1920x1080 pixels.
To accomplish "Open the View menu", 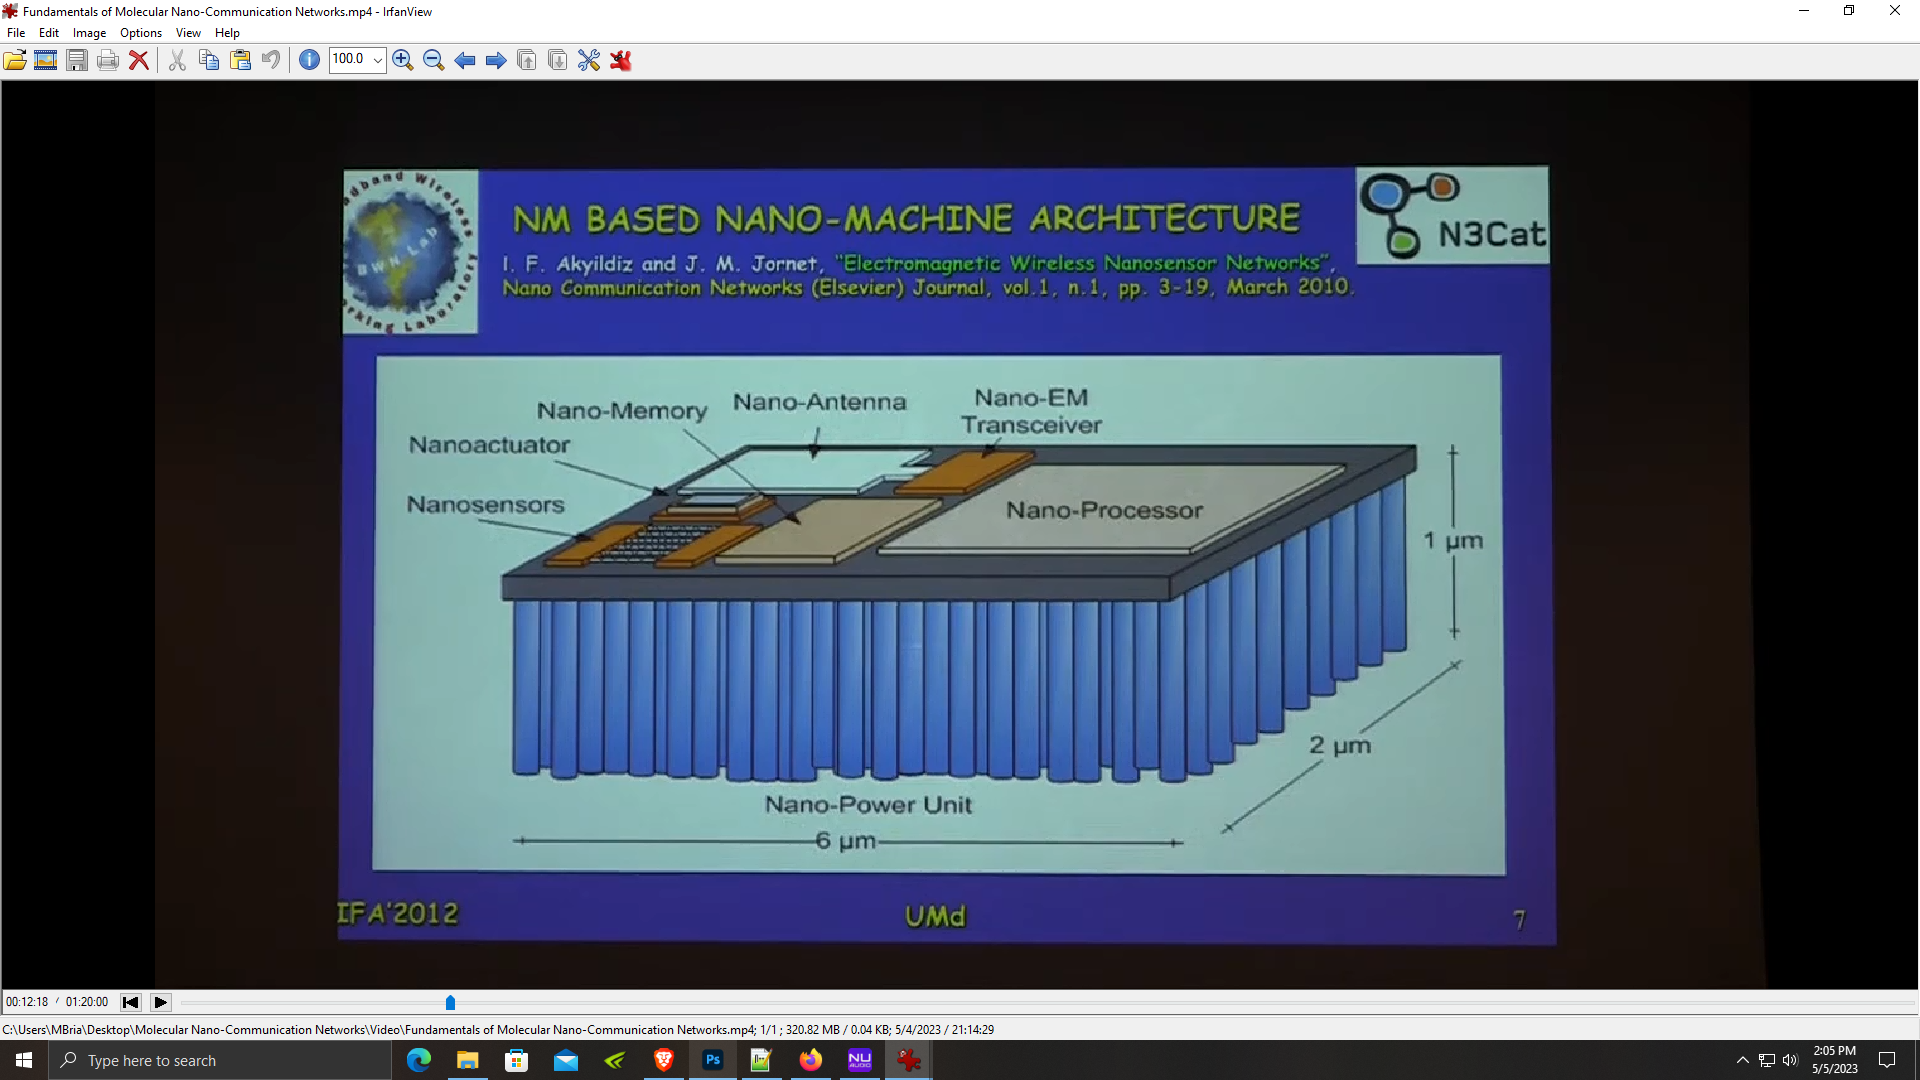I will point(188,33).
